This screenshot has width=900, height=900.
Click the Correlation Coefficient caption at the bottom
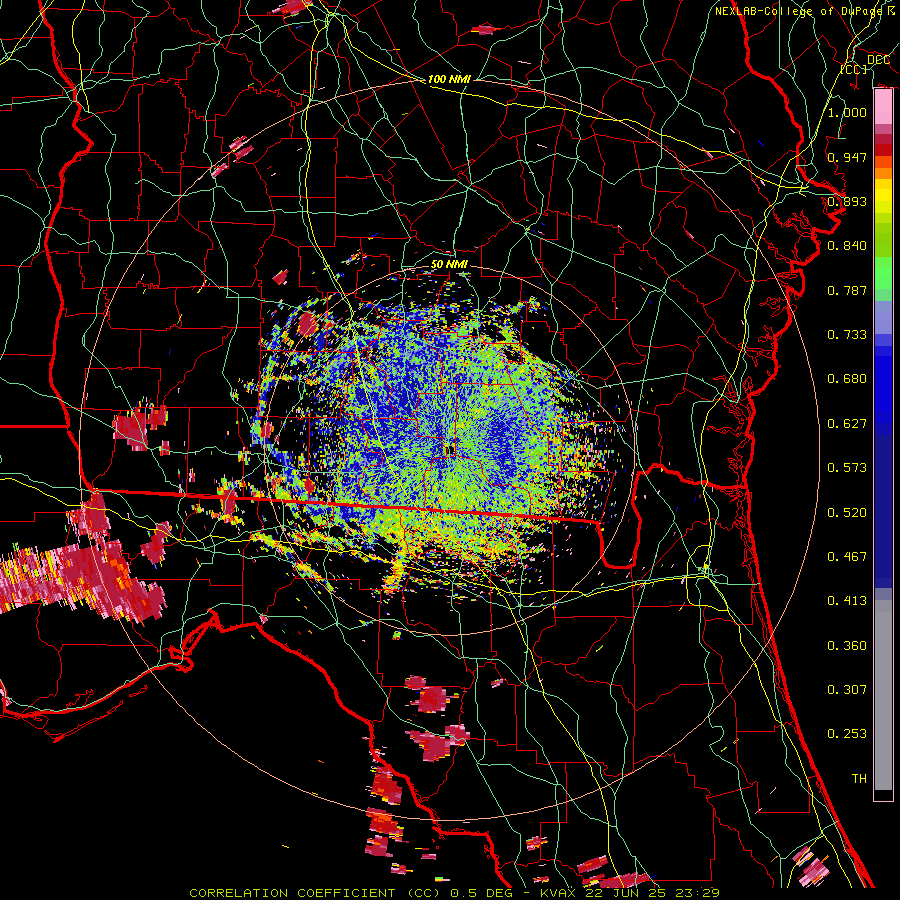point(455,893)
